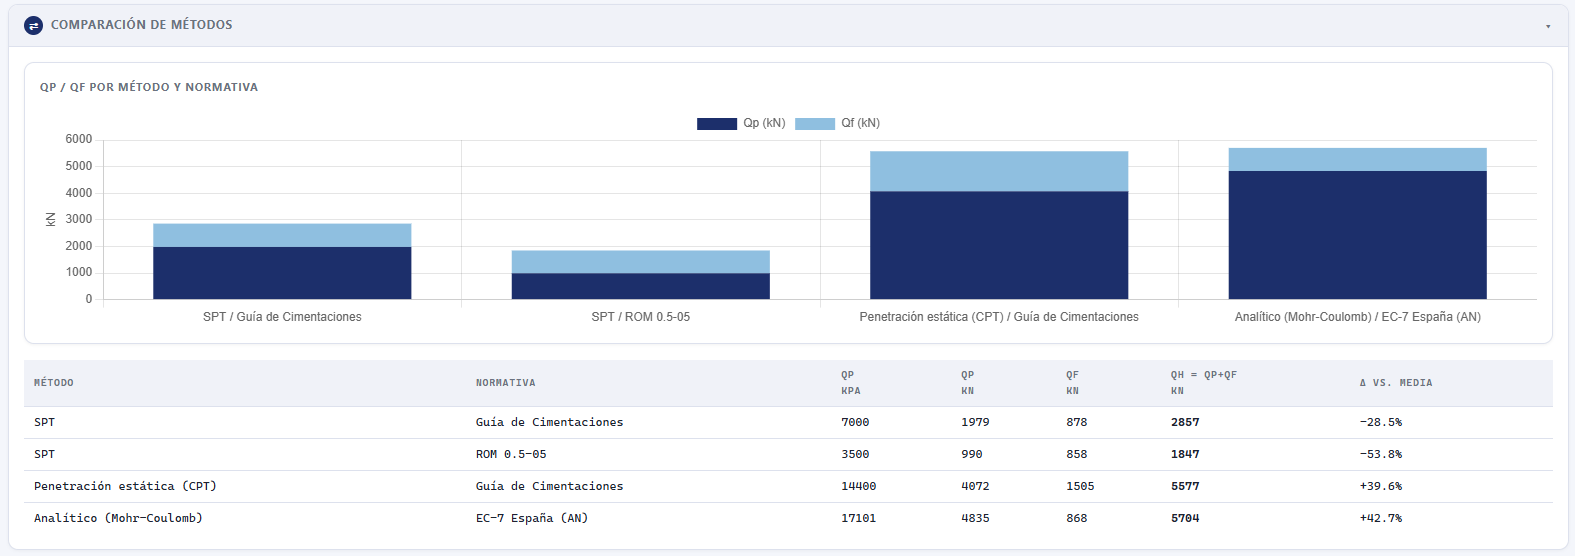Click the Qf value 868
The width and height of the screenshot is (1575, 556).
click(1077, 518)
